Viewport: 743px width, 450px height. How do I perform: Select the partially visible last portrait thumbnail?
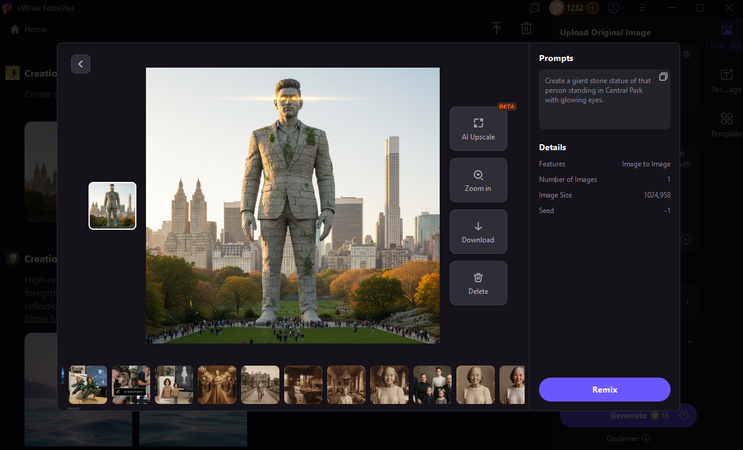pyautogui.click(x=512, y=385)
